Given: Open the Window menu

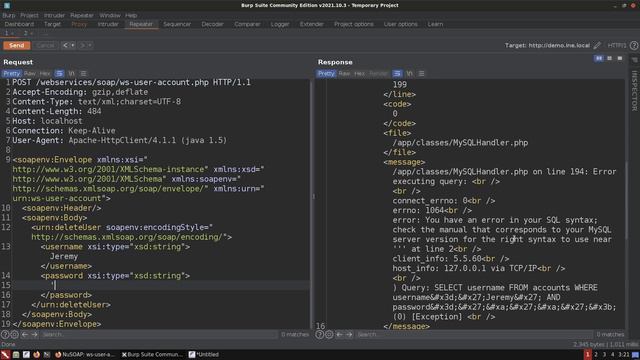Looking at the screenshot, I should [x=110, y=15].
